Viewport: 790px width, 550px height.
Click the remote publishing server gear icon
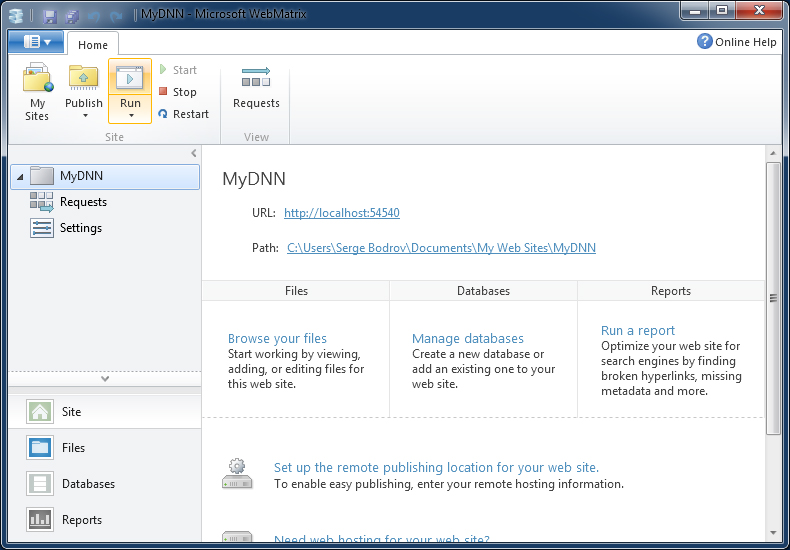coord(237,473)
